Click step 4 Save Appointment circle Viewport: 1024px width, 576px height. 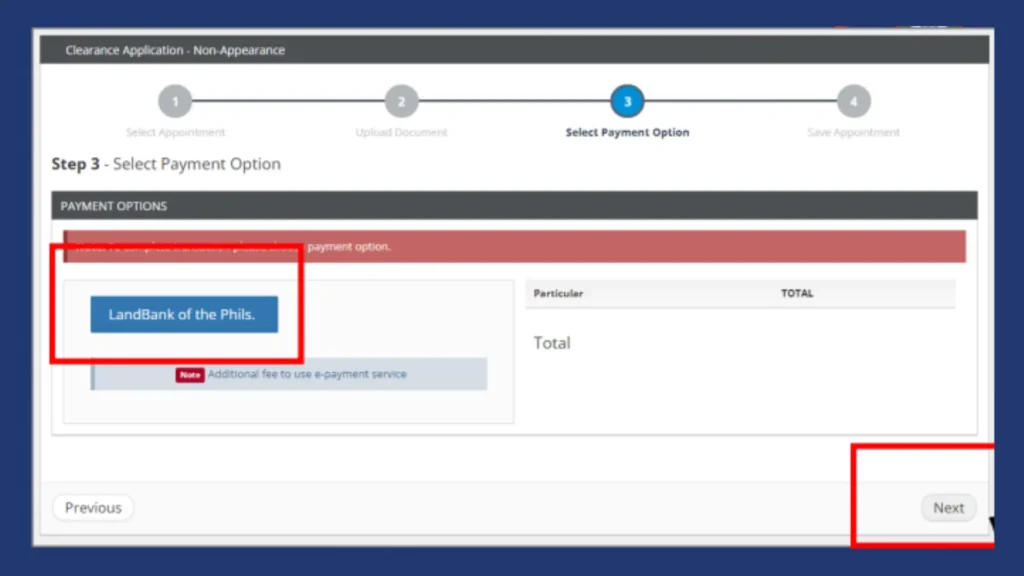852,101
